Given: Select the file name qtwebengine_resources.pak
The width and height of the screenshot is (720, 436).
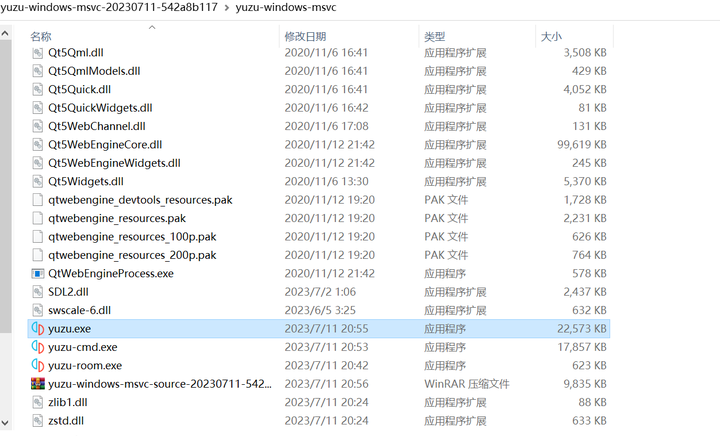Looking at the screenshot, I should click(117, 218).
